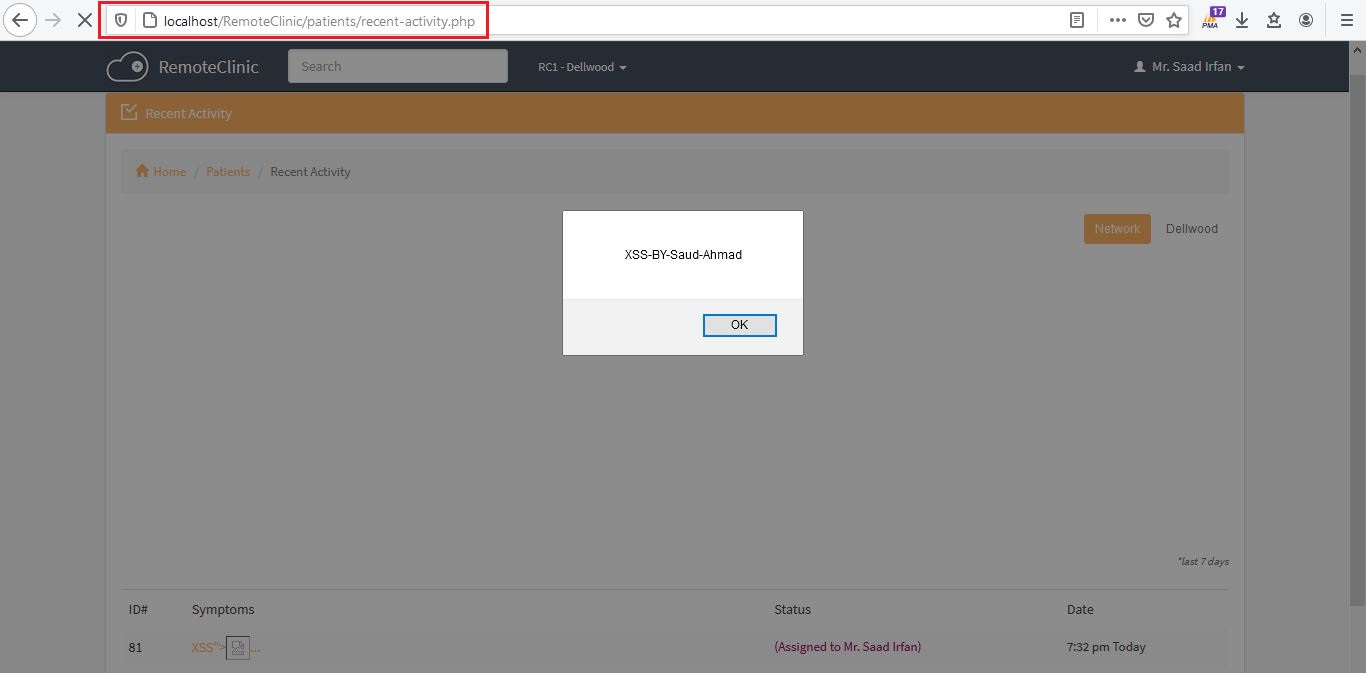Click the 7:32 pm Today date cell
The width and height of the screenshot is (1366, 673).
coord(1106,647)
